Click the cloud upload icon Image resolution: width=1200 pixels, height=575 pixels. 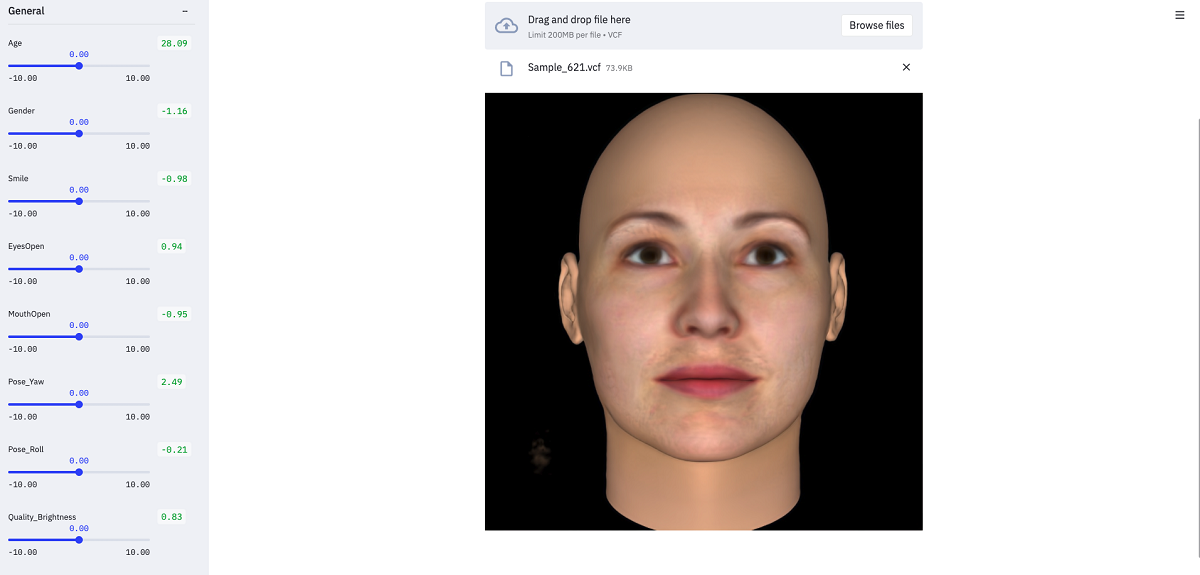[x=507, y=26]
